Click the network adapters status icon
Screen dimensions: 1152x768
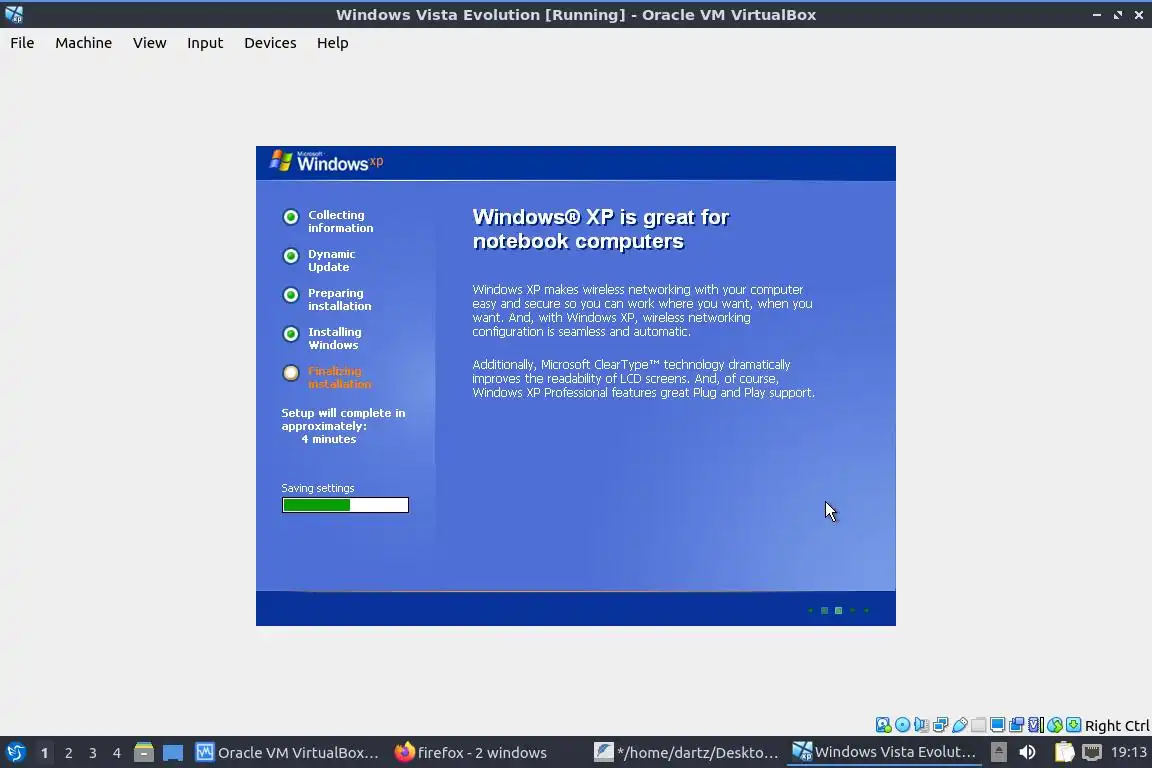click(x=940, y=725)
